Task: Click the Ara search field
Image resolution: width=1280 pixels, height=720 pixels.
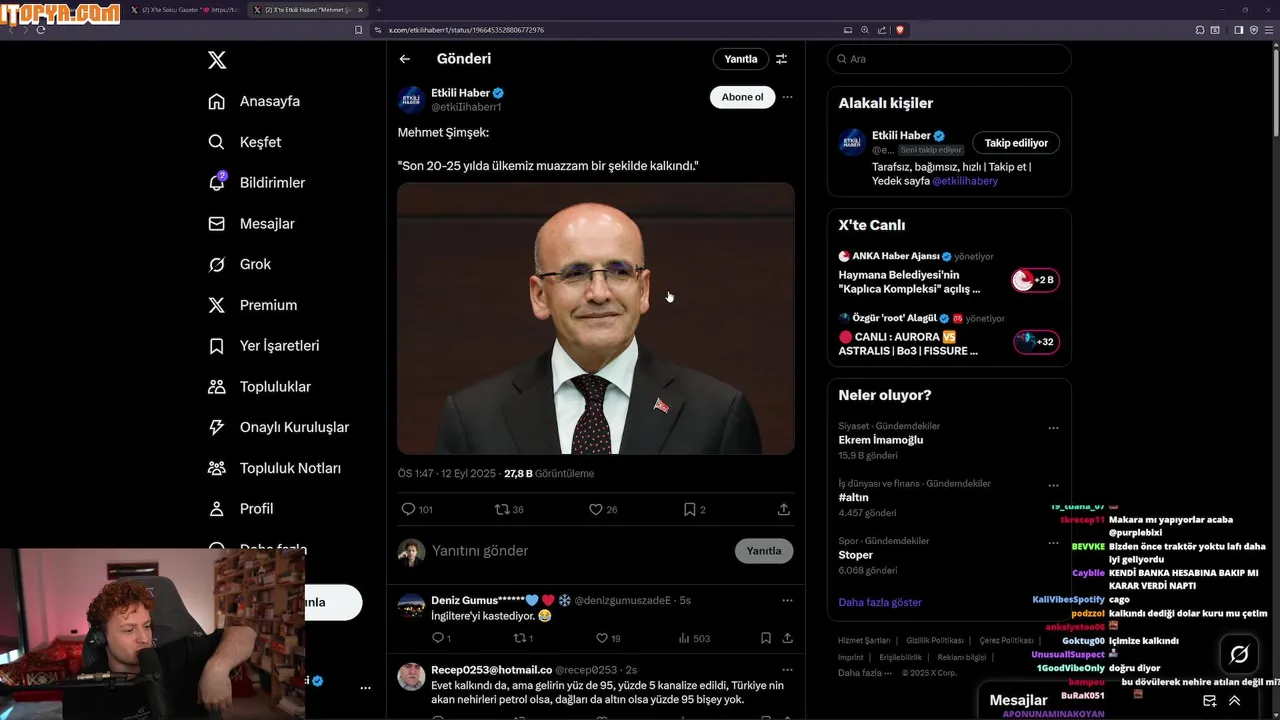Action: pos(949,59)
